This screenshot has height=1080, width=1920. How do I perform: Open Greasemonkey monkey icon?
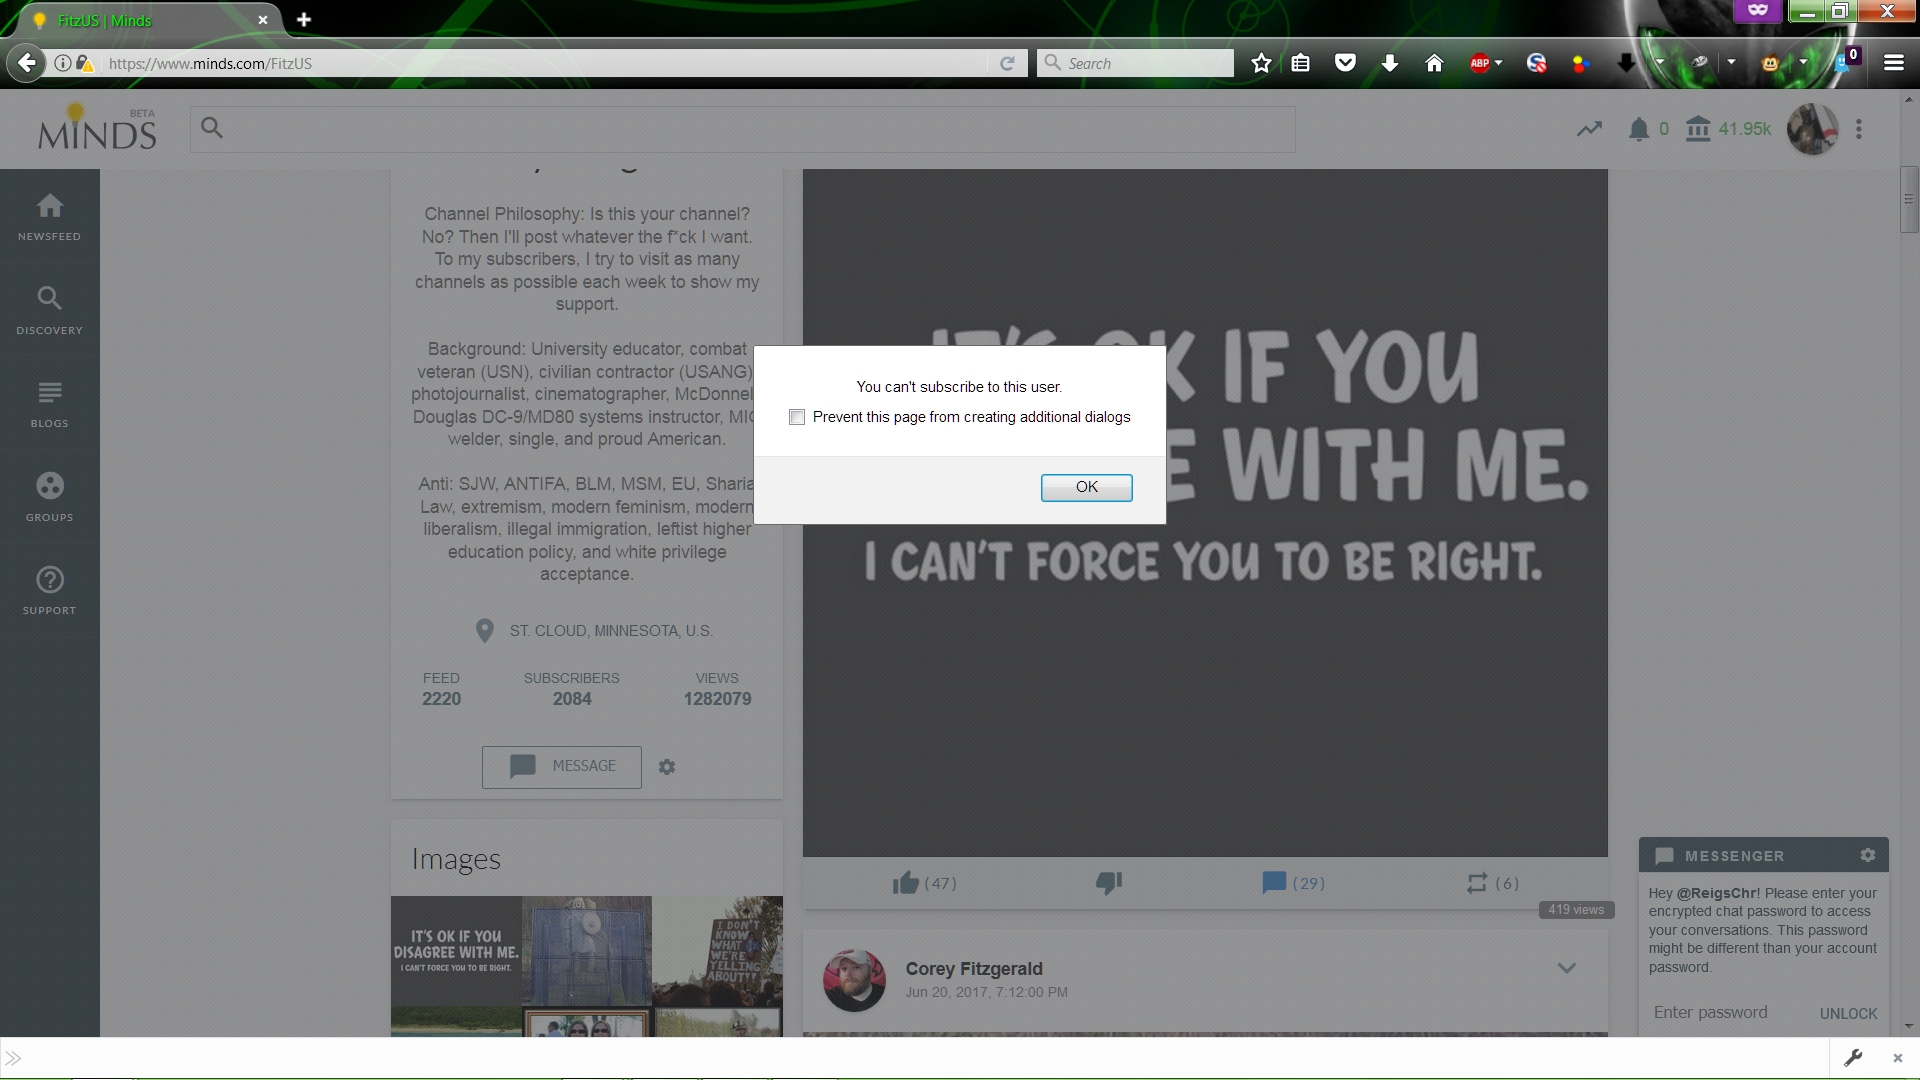click(1770, 63)
